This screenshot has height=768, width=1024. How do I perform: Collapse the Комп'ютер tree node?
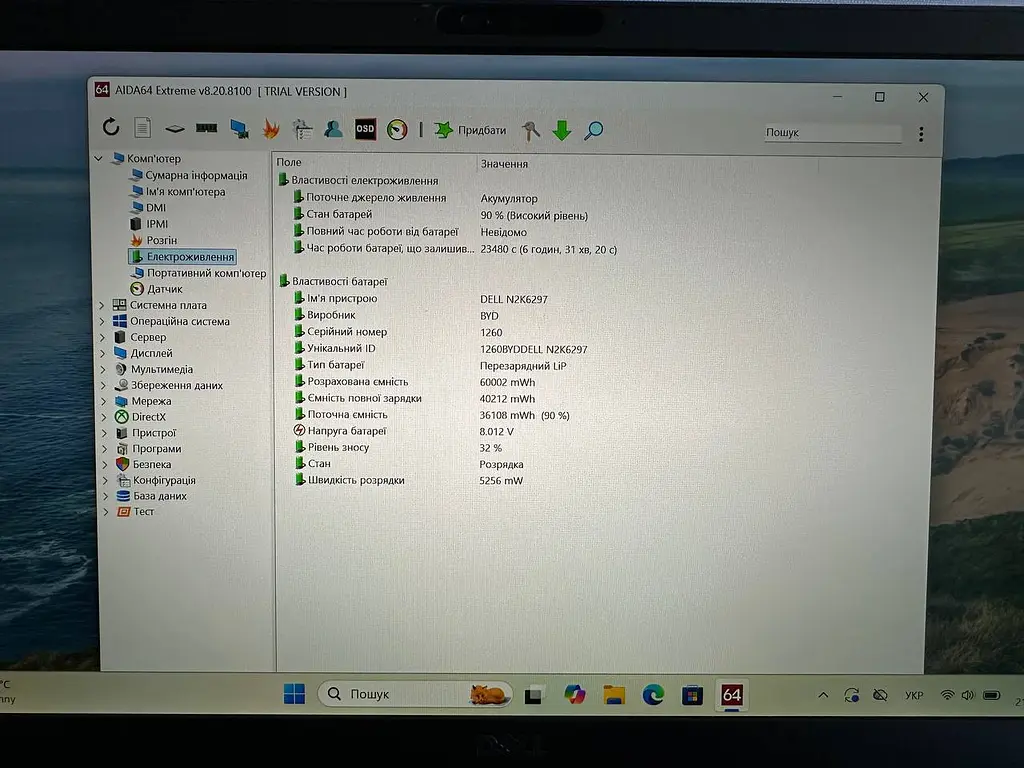[99, 158]
